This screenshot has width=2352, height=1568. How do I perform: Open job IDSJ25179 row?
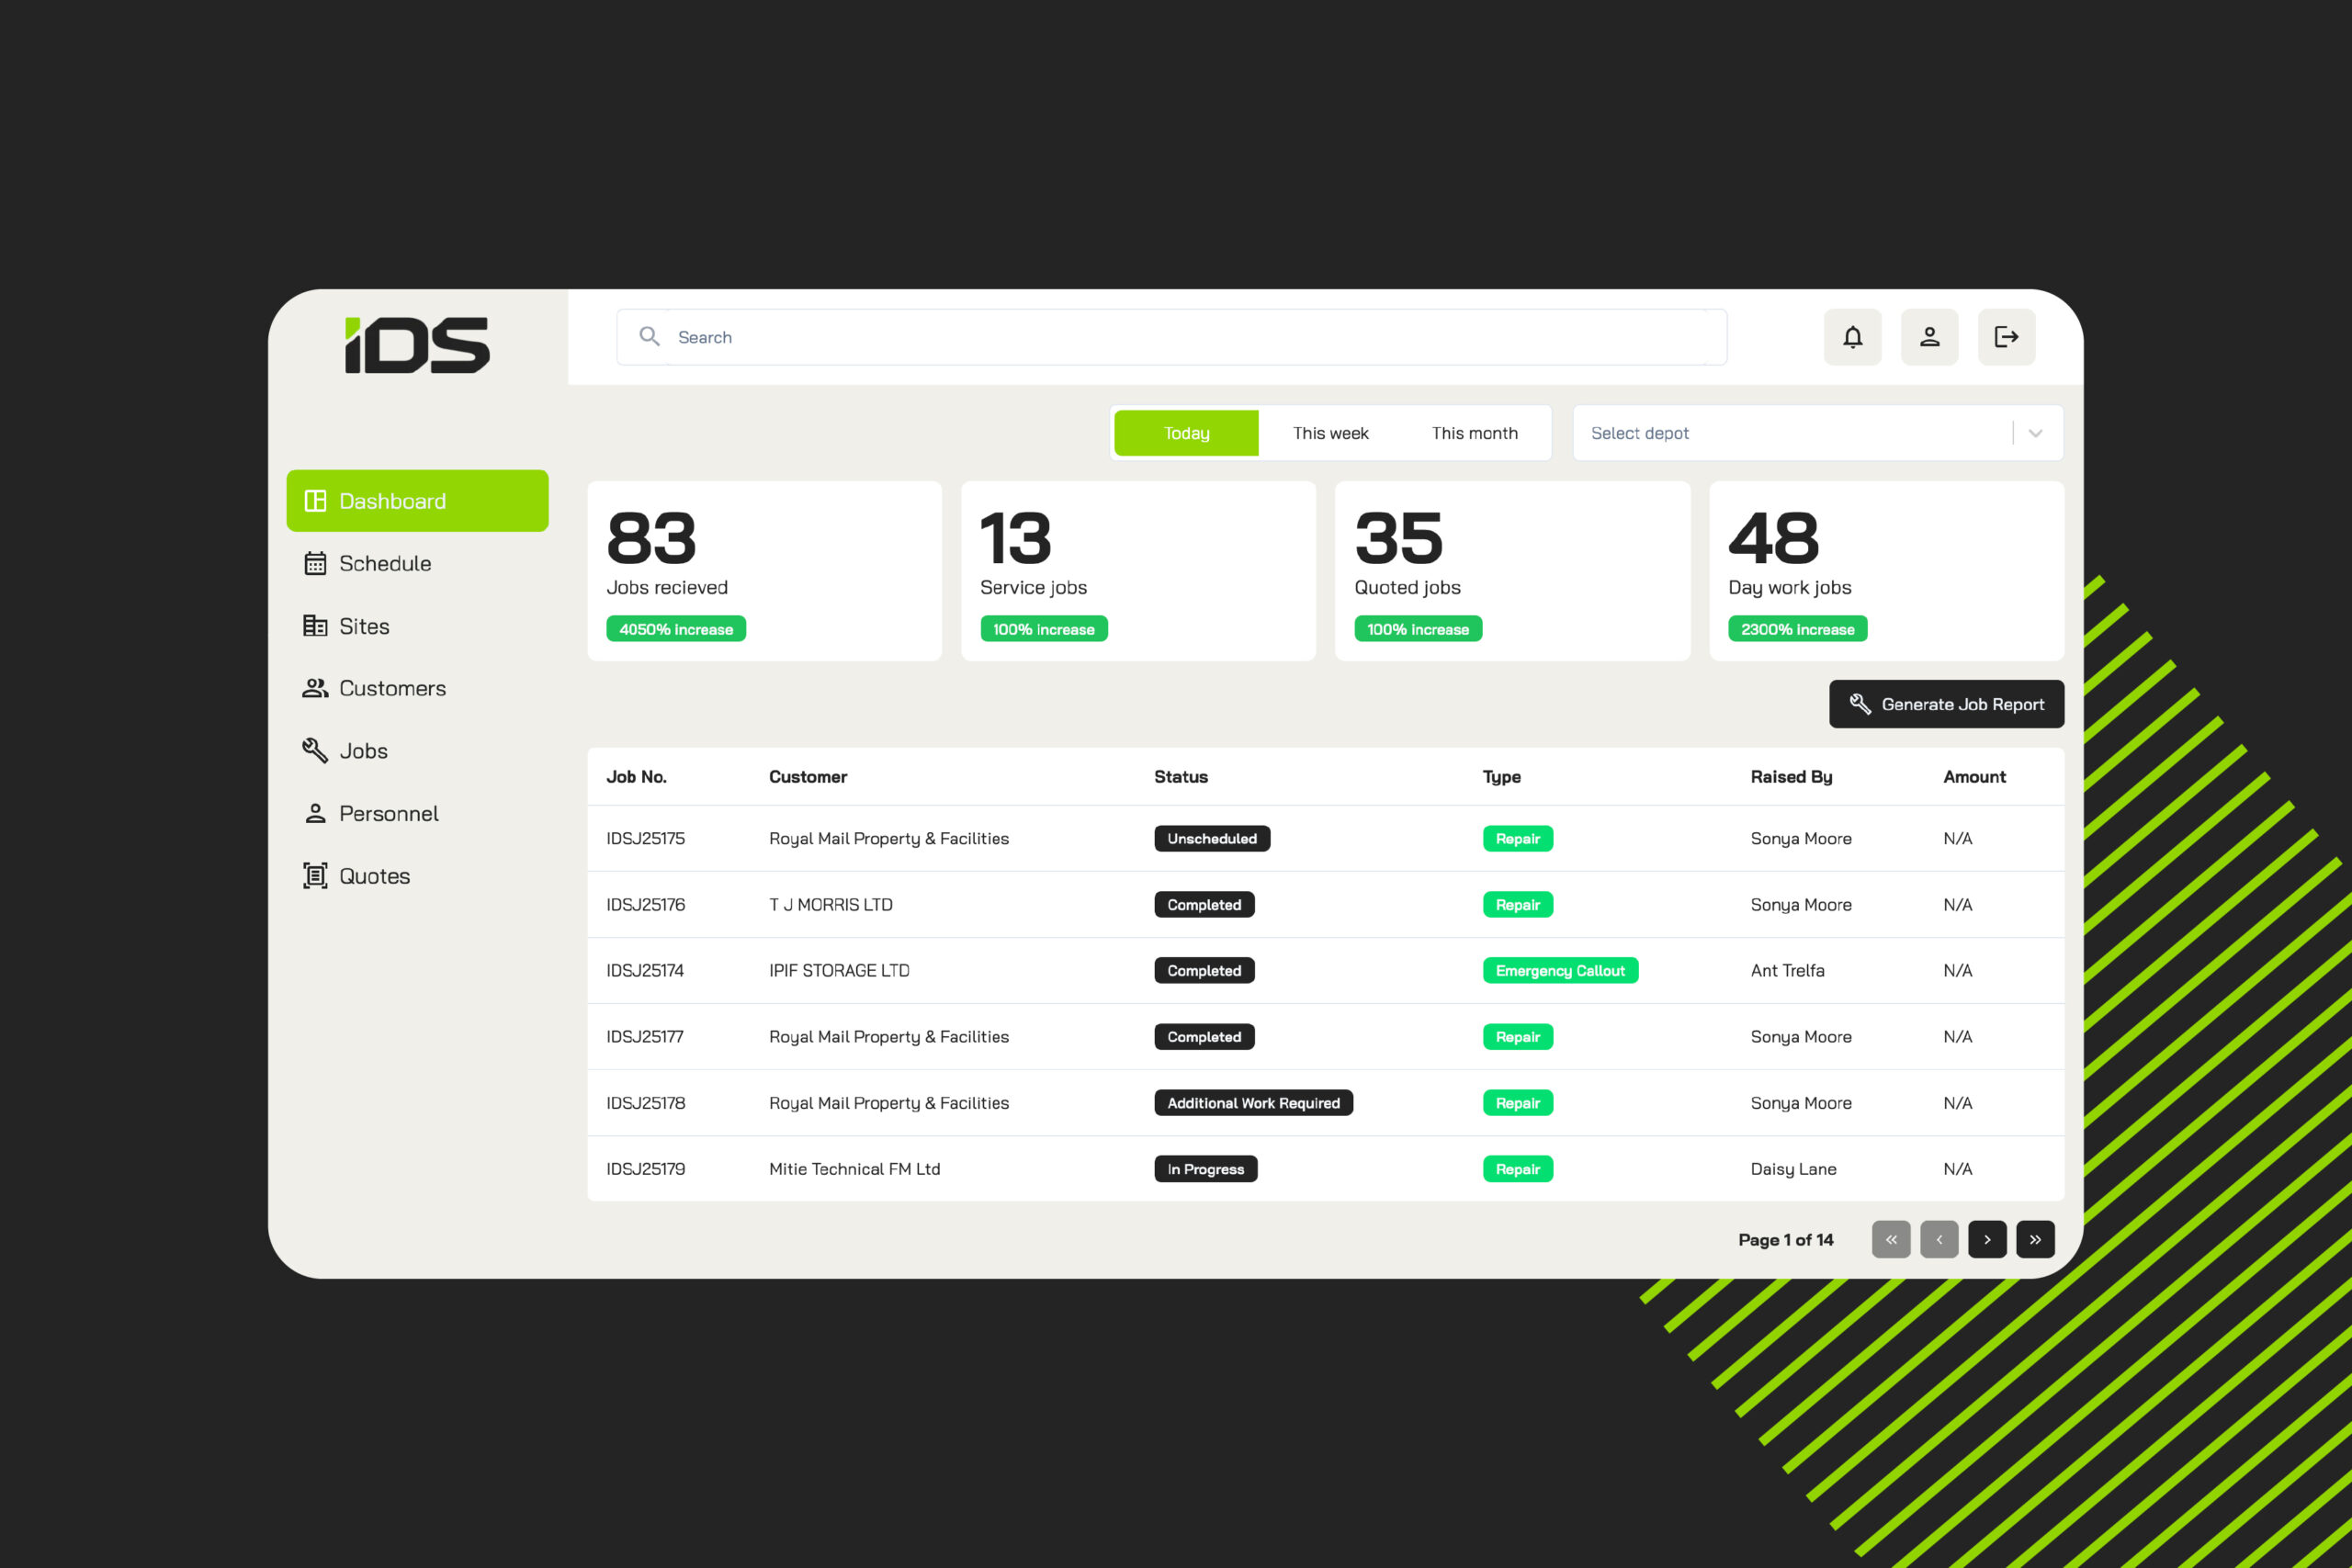tap(646, 1169)
